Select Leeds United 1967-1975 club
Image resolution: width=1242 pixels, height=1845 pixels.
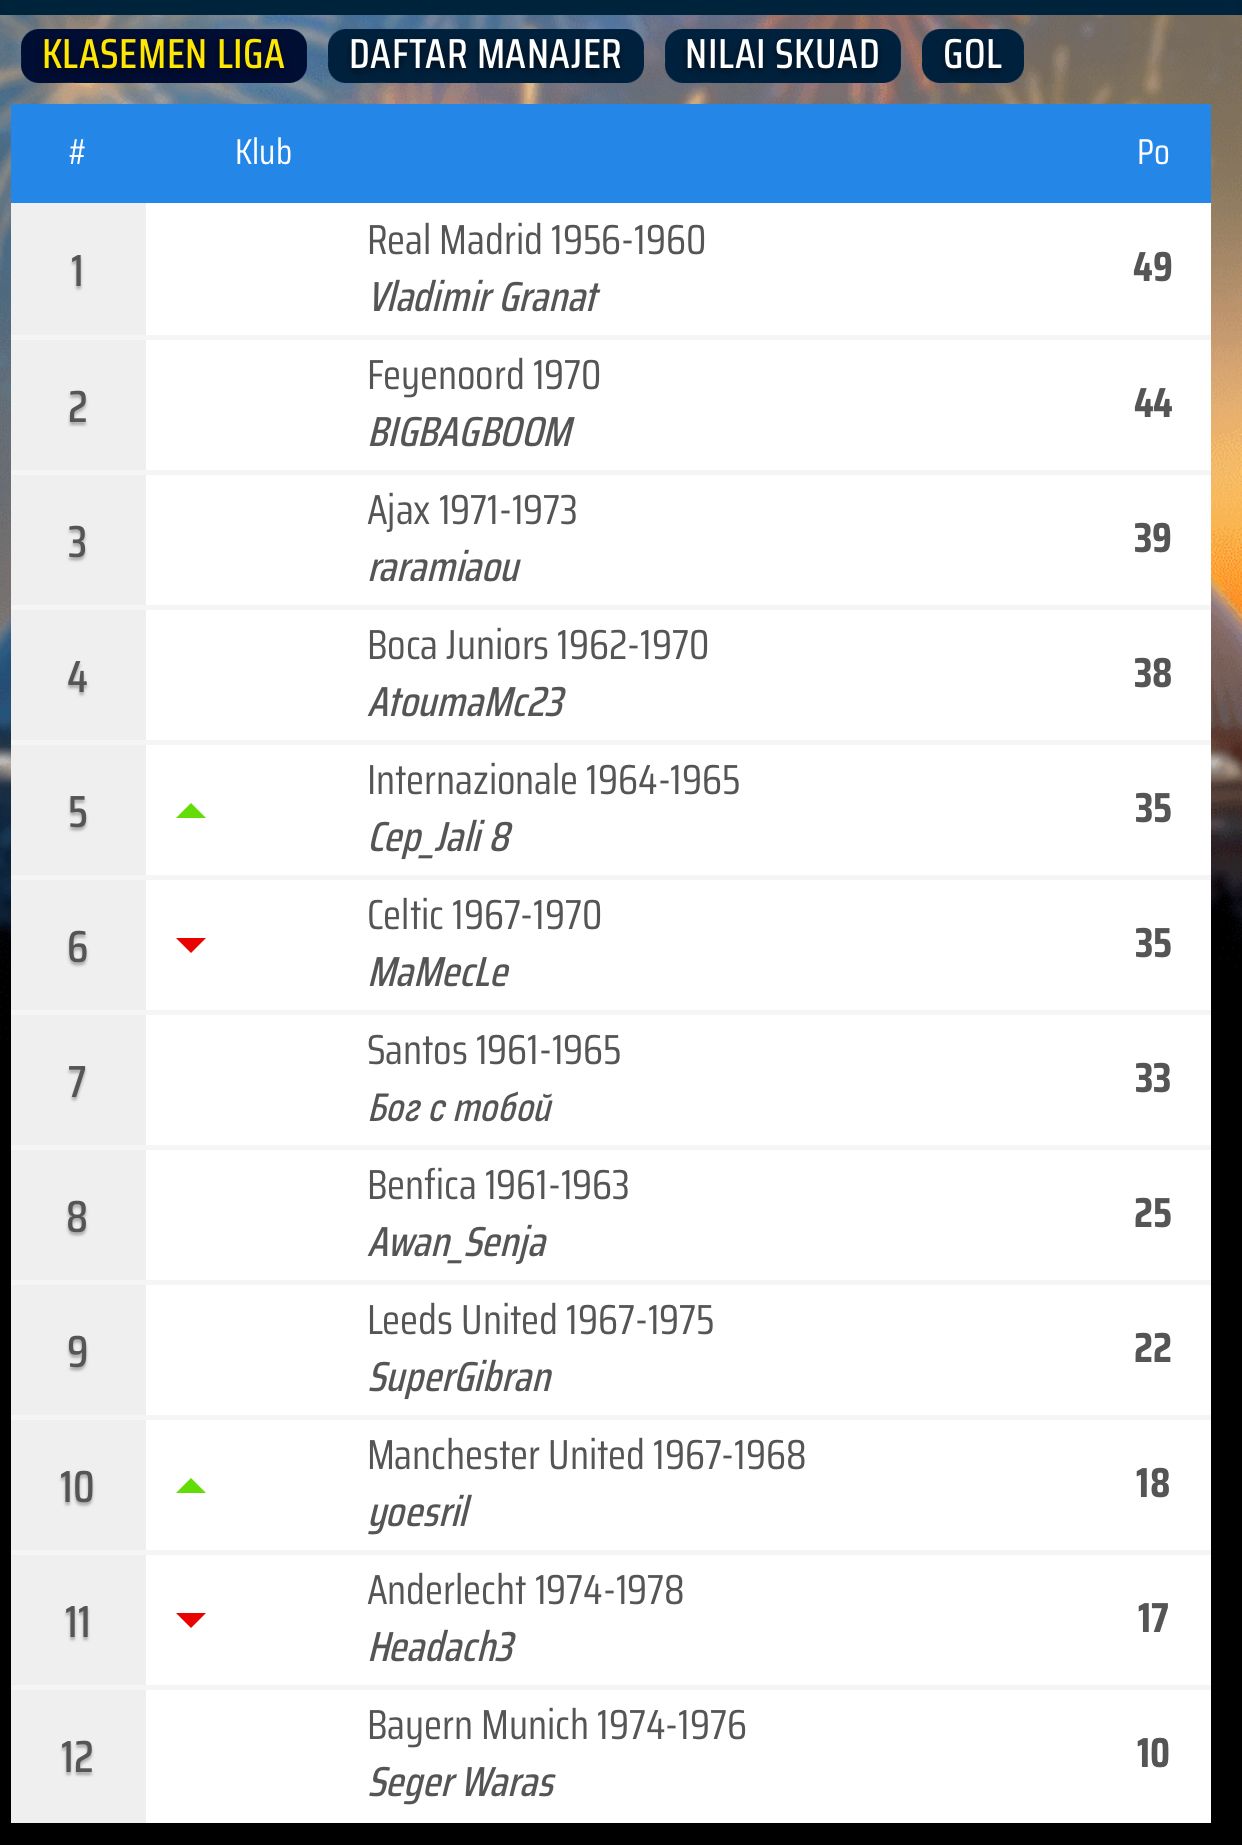540,1321
